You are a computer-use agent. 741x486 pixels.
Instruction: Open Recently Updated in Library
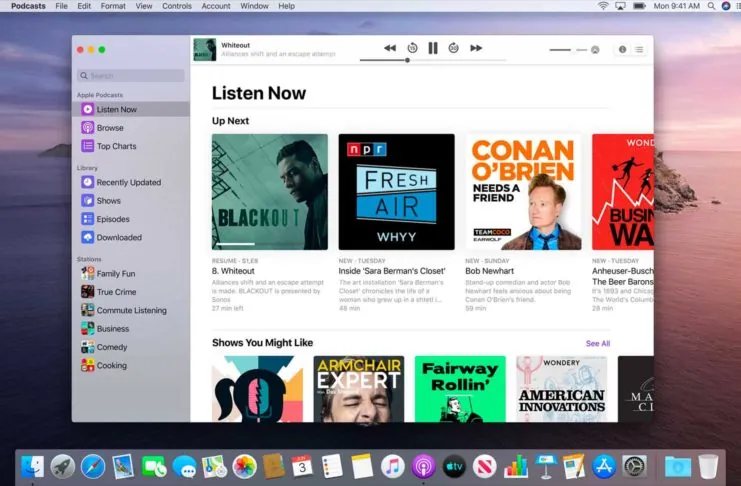131,182
